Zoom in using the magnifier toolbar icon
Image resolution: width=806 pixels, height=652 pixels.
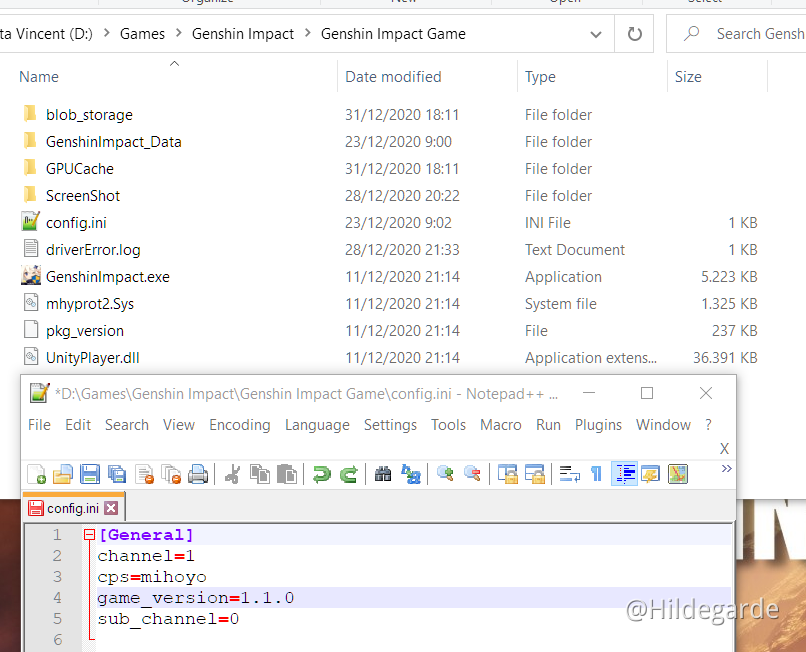coord(446,473)
